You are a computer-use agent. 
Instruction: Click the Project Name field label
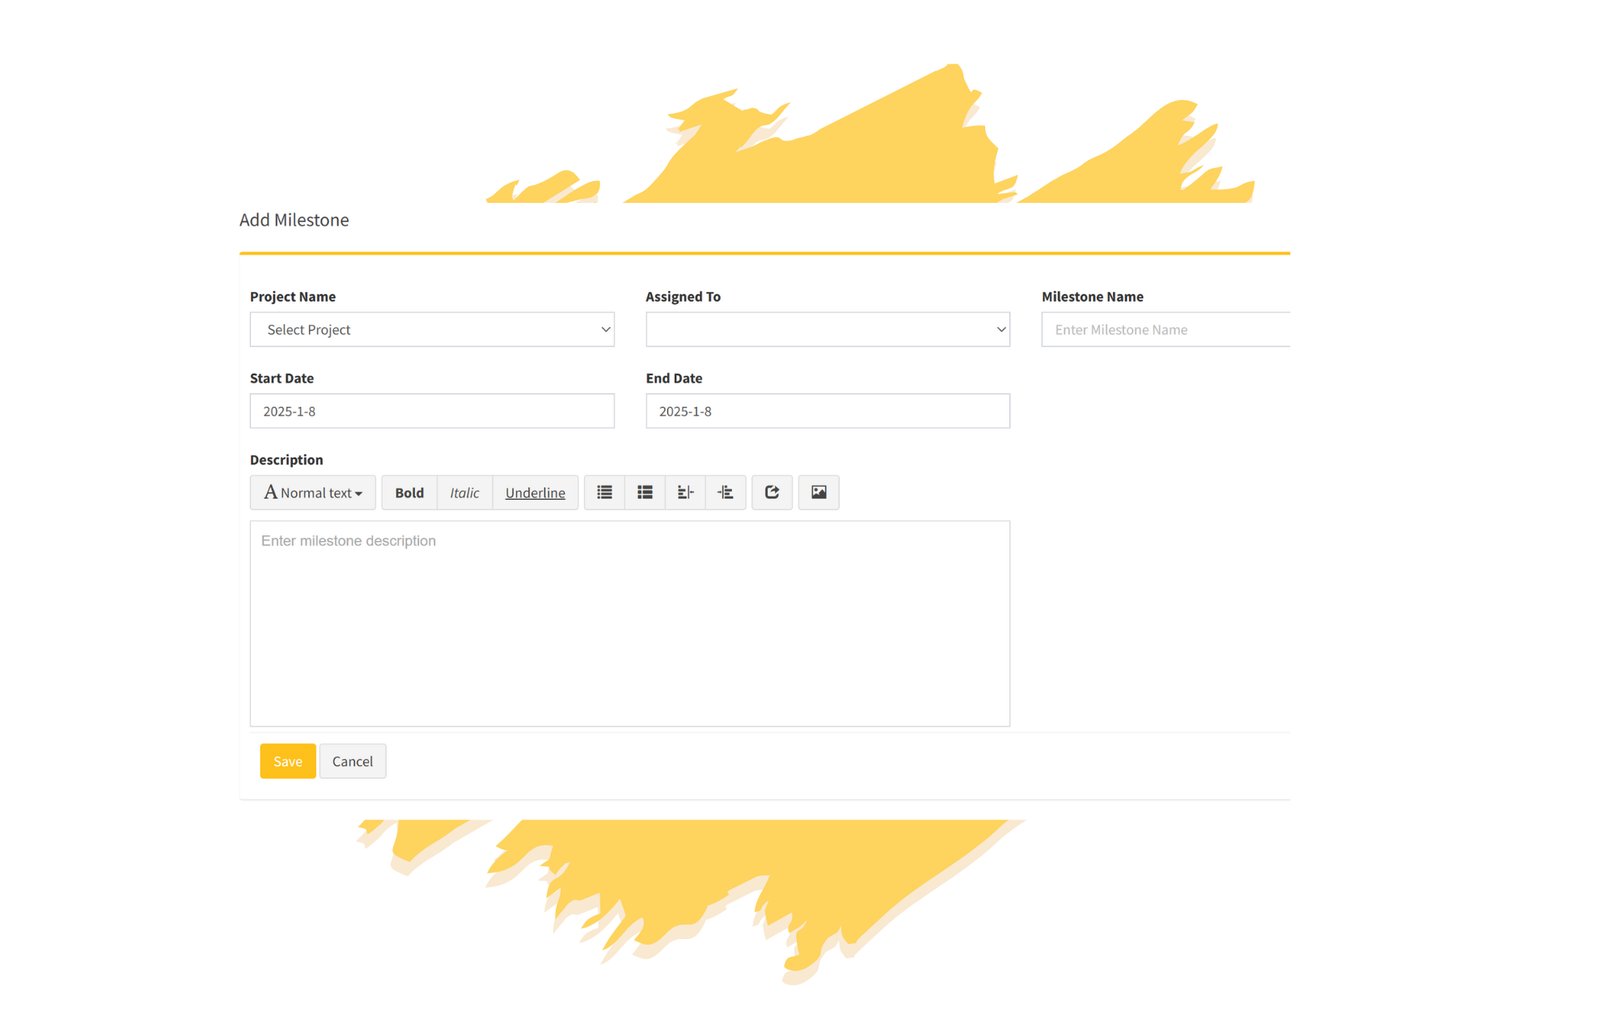(x=293, y=296)
